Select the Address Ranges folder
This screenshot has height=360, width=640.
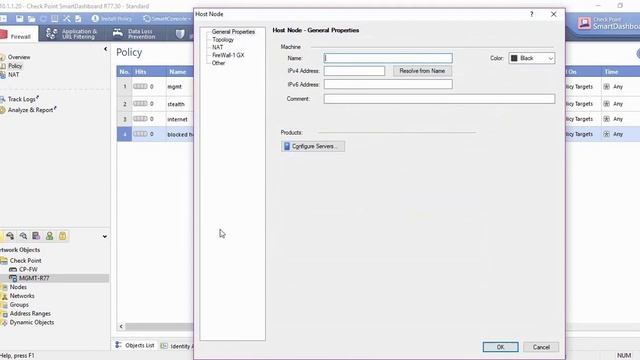click(30, 313)
